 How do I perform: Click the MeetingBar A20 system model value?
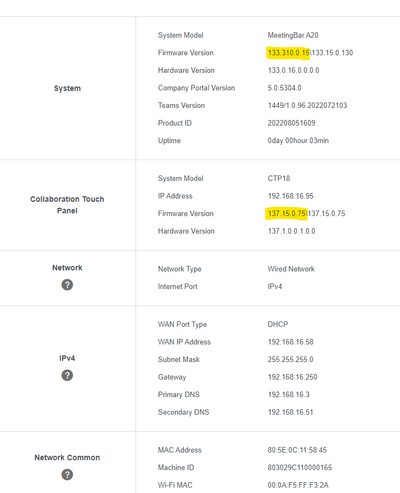[293, 35]
